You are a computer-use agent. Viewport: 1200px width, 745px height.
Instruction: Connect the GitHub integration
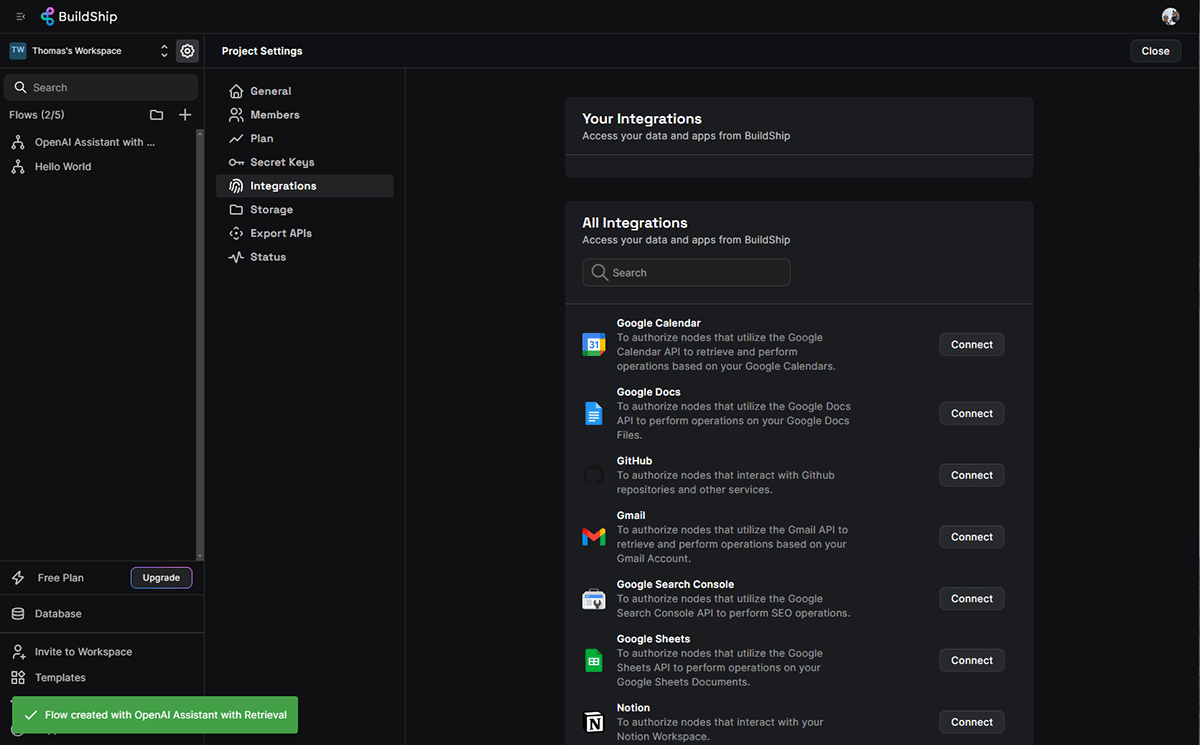click(x=971, y=476)
